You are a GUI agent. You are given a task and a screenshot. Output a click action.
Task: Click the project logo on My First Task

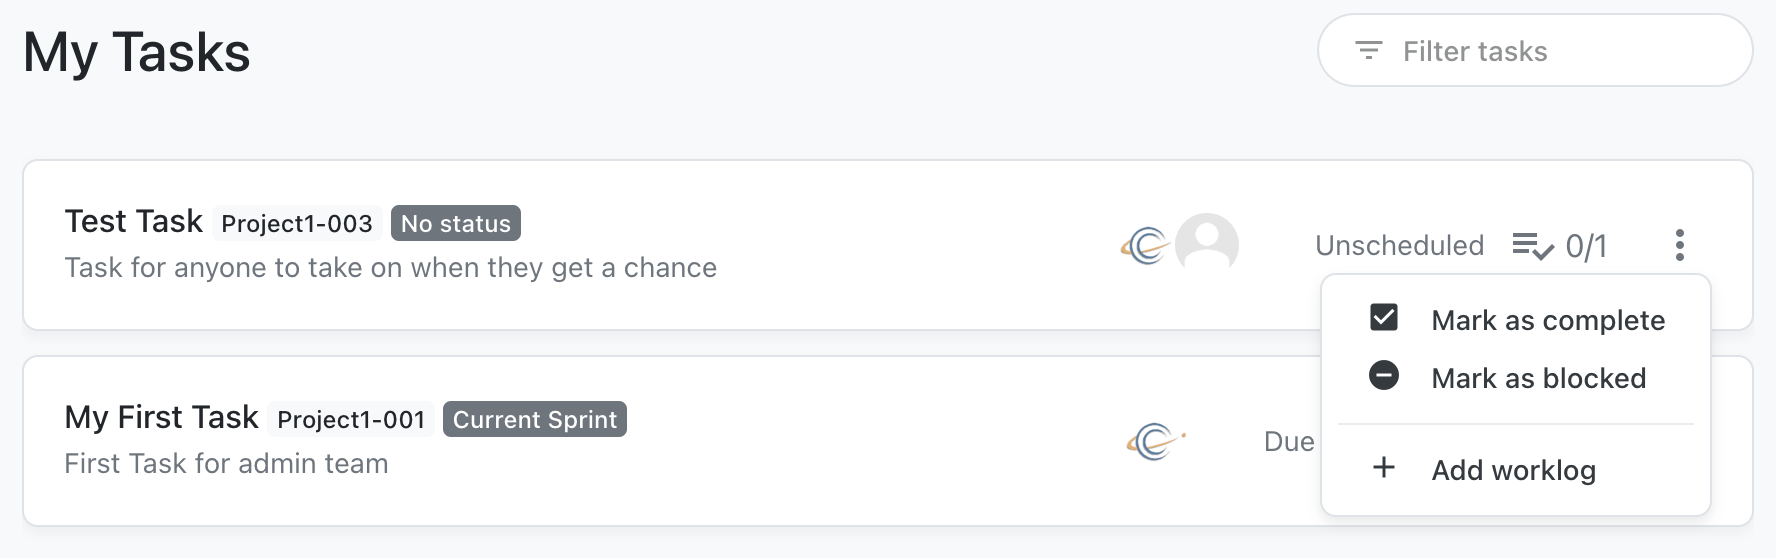[x=1155, y=441]
